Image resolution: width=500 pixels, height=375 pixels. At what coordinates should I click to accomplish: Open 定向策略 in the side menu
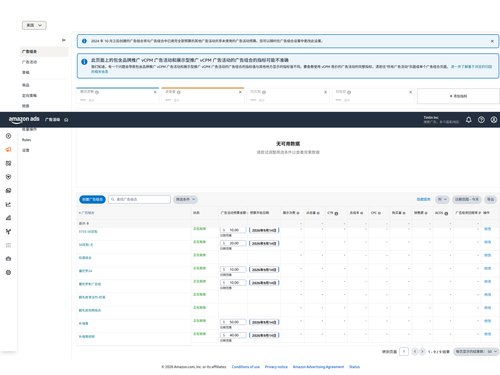[29, 96]
